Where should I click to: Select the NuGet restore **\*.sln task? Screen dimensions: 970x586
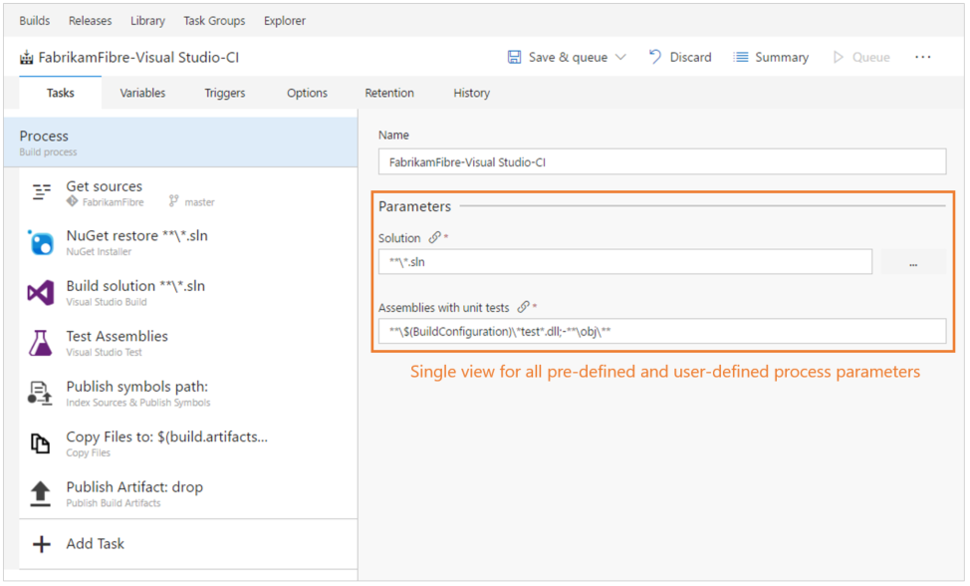(x=188, y=242)
